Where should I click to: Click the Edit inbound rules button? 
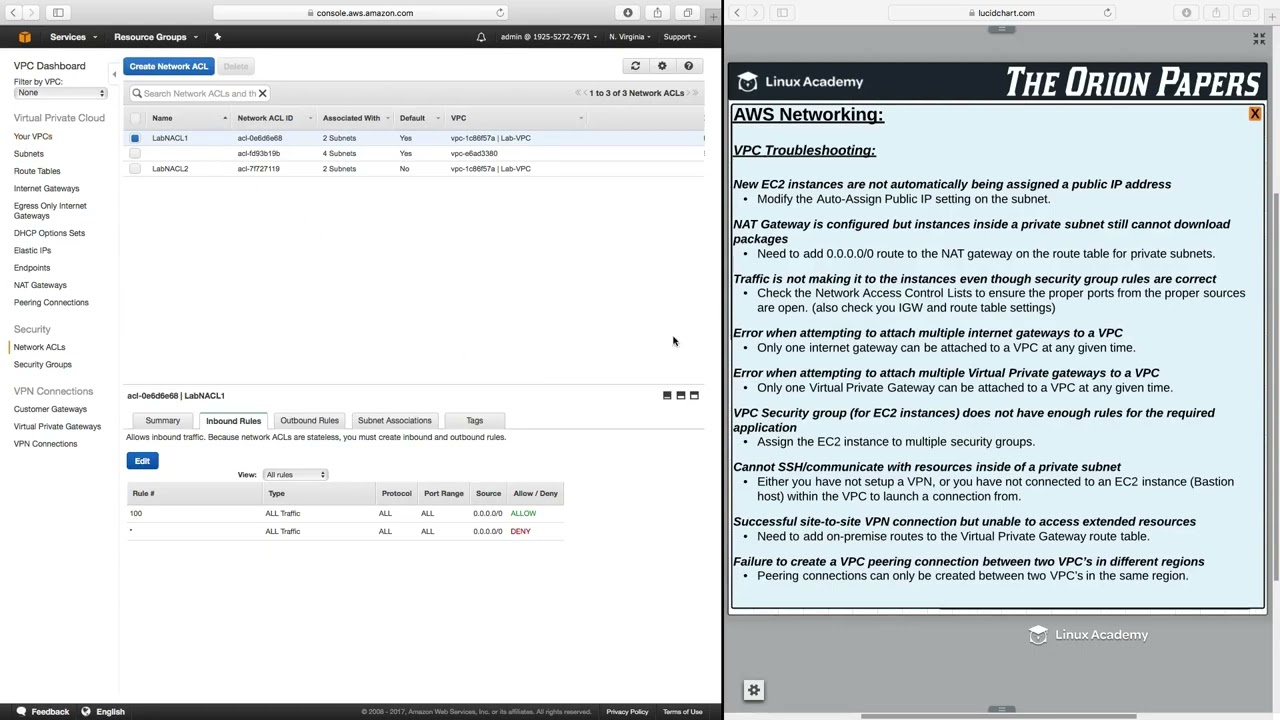click(x=142, y=461)
